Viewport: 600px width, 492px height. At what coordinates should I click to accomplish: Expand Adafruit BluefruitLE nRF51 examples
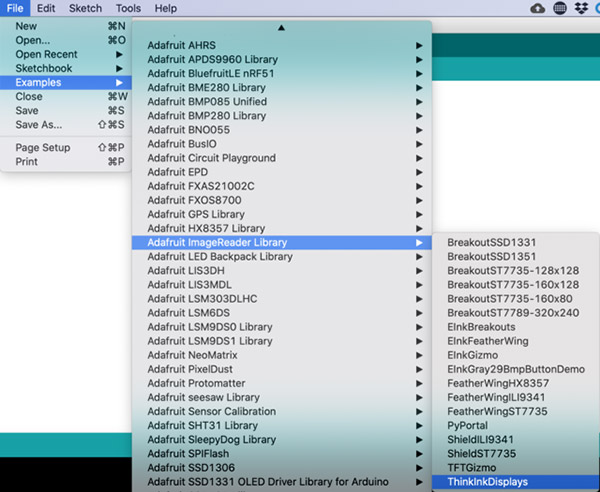[282, 73]
